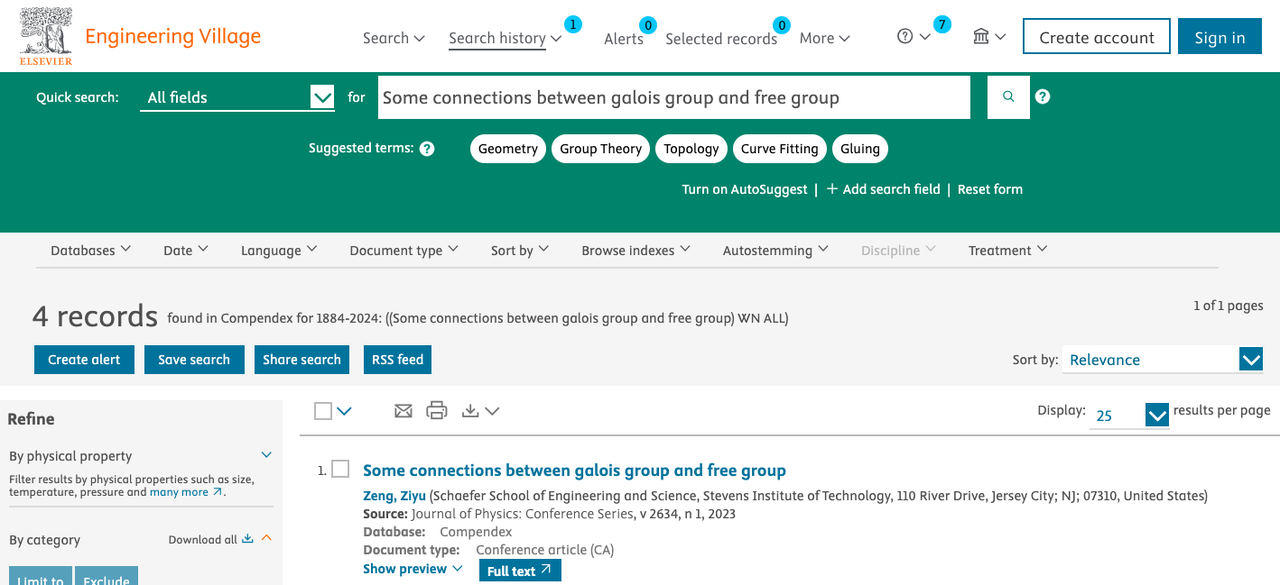
Task: Open the Sort by Relevance dropdown
Action: (1165, 360)
